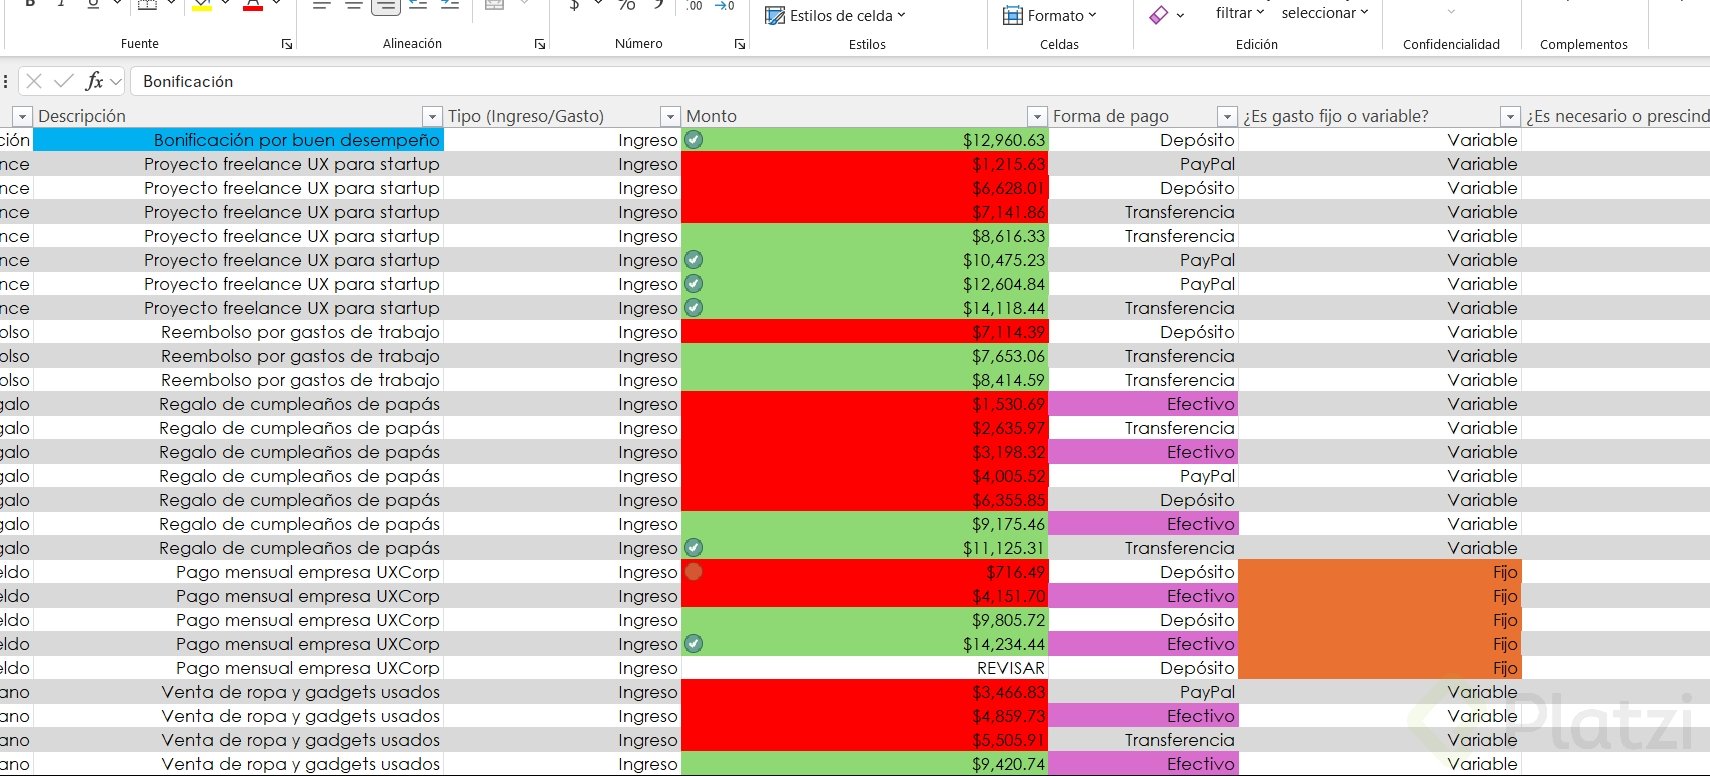This screenshot has width=1710, height=776.
Task: Expand the Formato menu arrow
Action: click(x=1092, y=15)
